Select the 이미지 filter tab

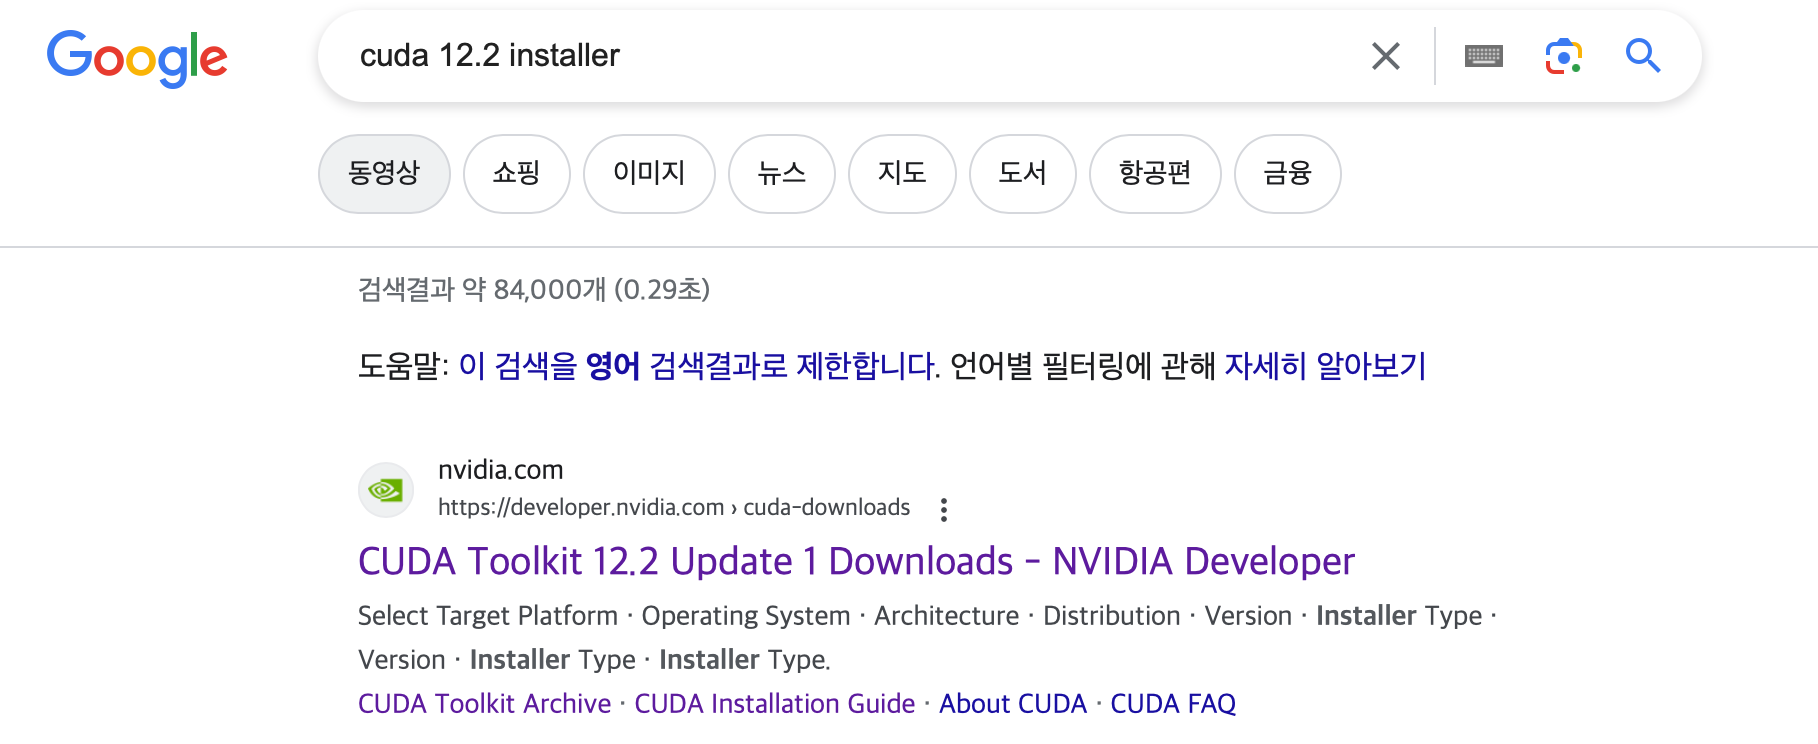[x=649, y=174]
